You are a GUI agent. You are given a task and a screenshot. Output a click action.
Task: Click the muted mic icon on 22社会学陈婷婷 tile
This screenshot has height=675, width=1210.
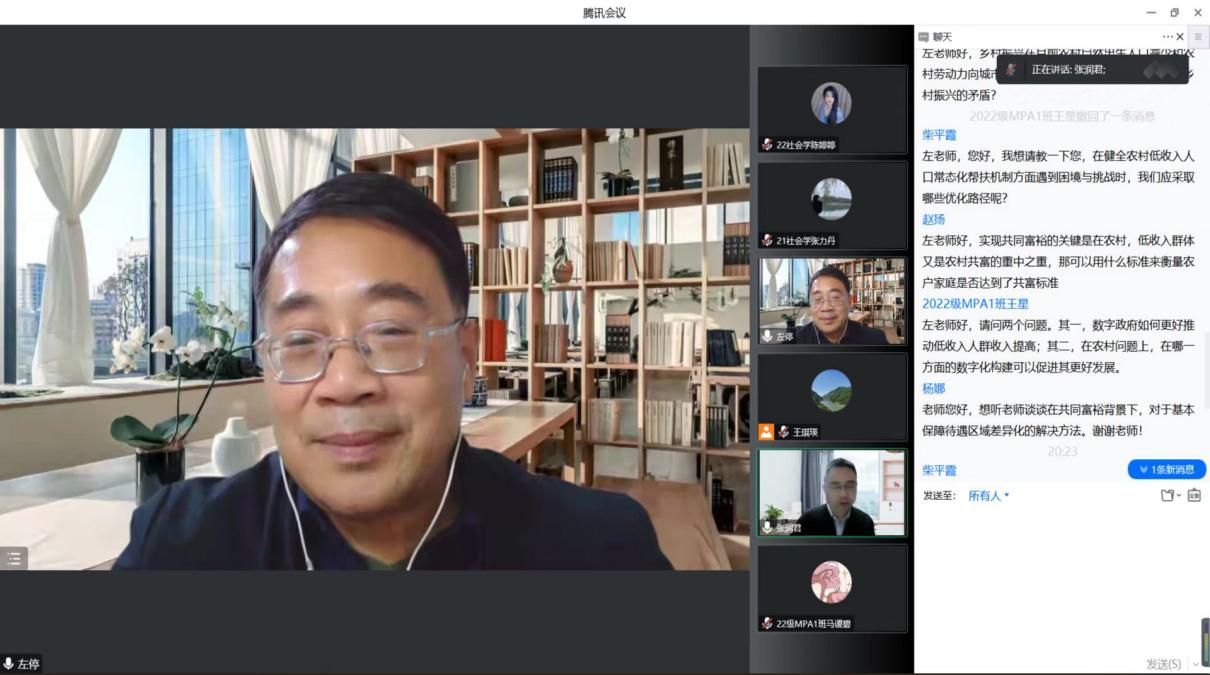coord(767,145)
